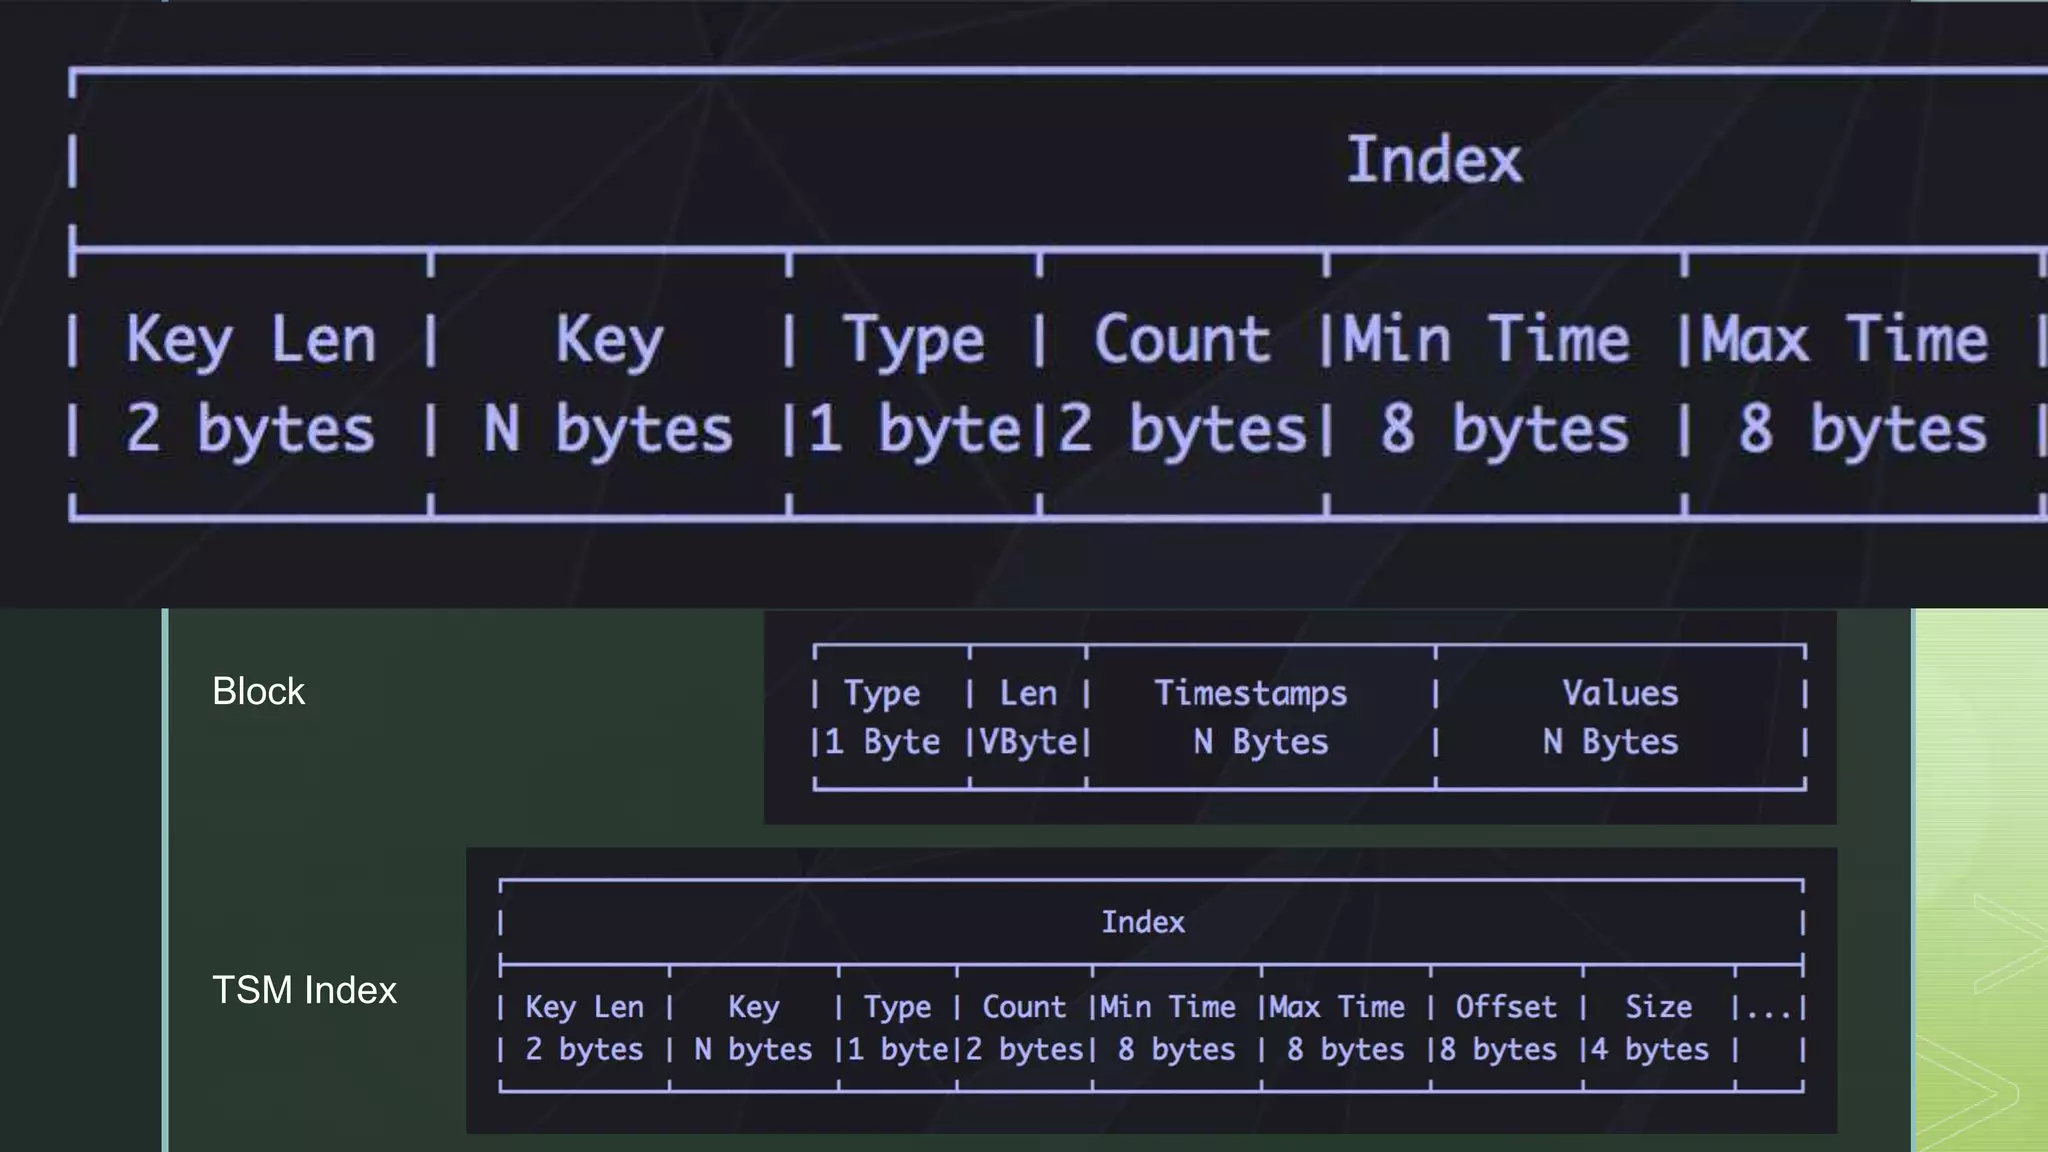The height and width of the screenshot is (1152, 2048).
Task: Select "Type" in the enlarged Index diagram
Action: point(914,341)
